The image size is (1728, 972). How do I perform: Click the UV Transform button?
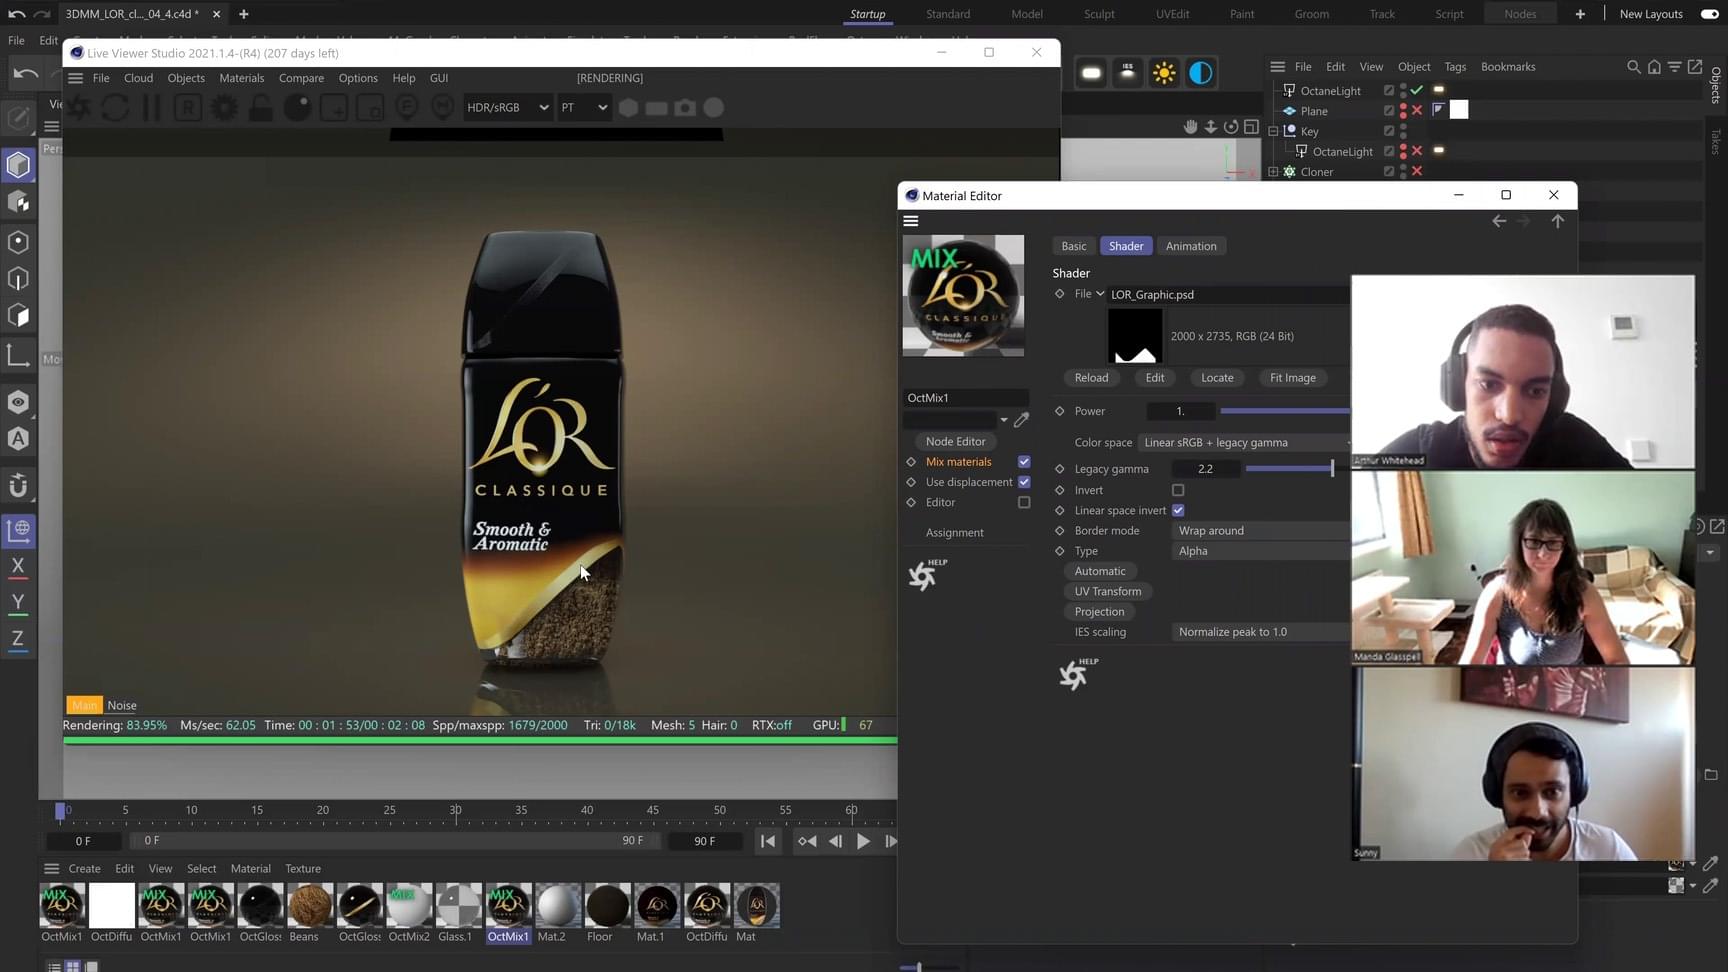tap(1108, 592)
